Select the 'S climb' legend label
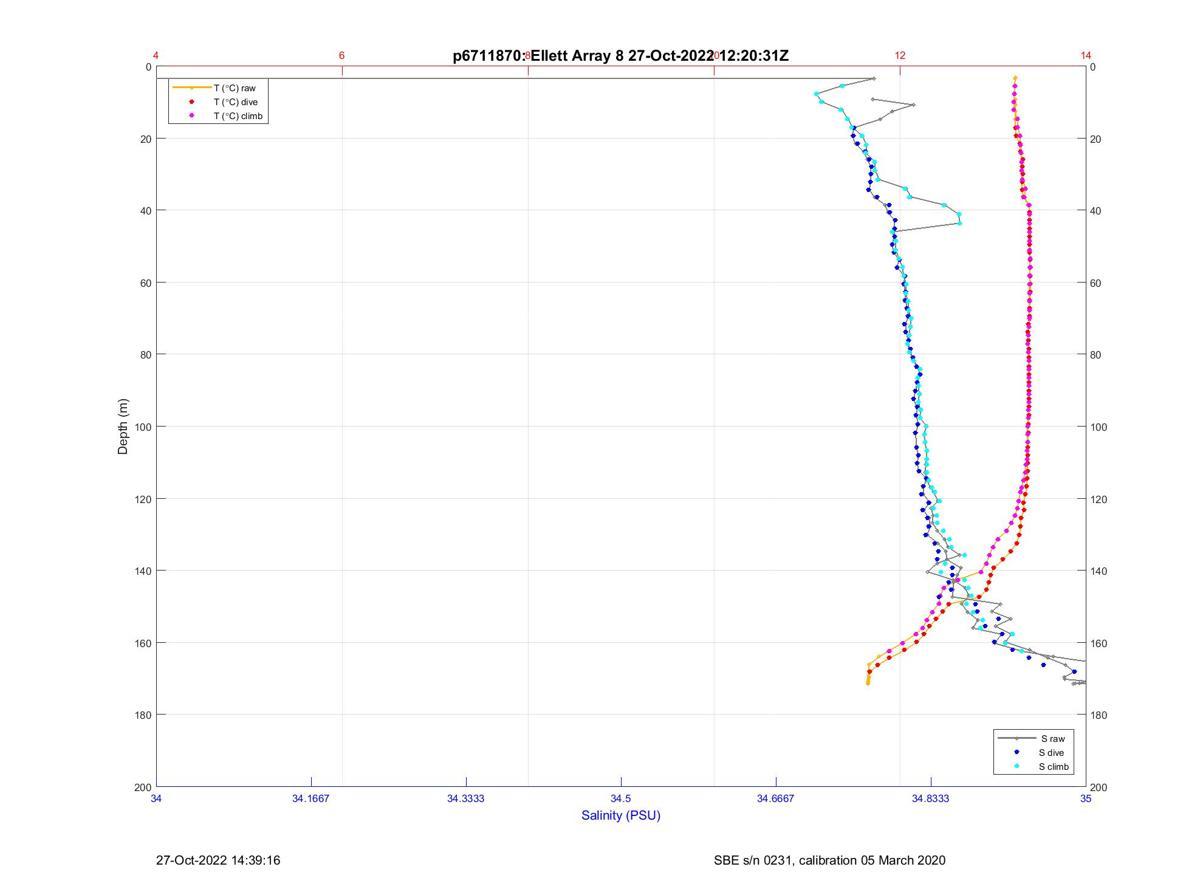Viewport: 1200px width, 885px height. click(x=1054, y=767)
